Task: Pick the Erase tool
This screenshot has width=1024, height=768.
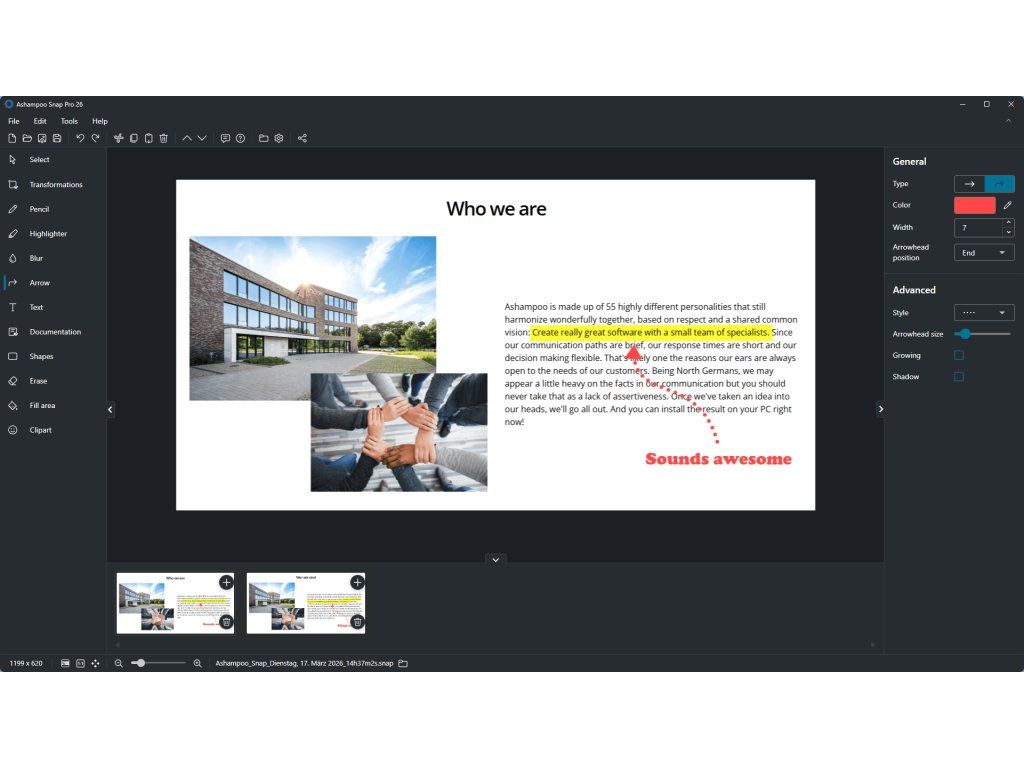Action: (38, 381)
